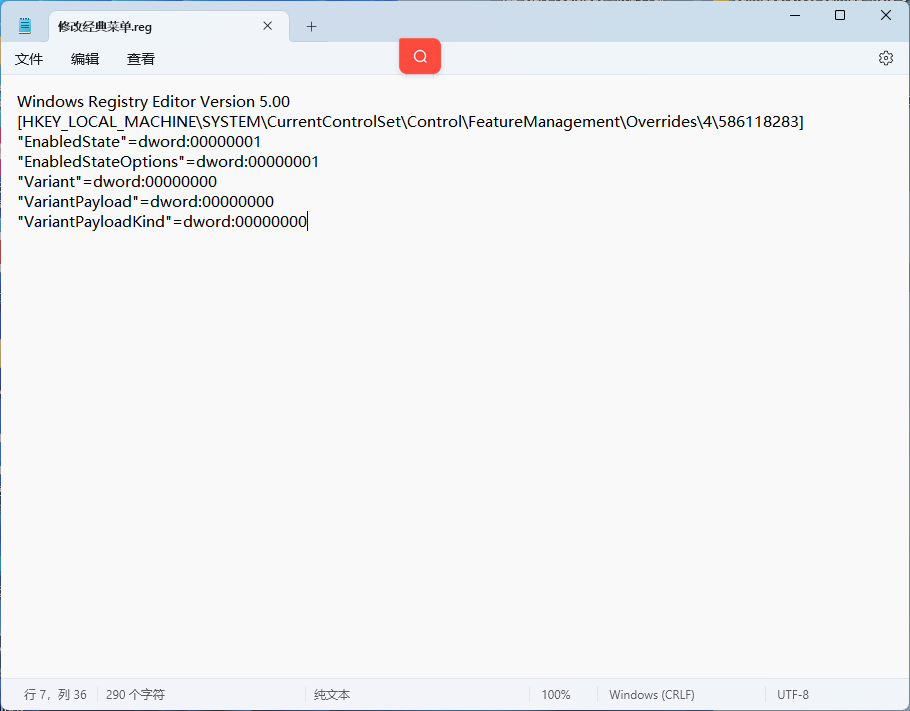Open the 文件 menu
Viewport: 910px width, 711px height.
tap(29, 59)
